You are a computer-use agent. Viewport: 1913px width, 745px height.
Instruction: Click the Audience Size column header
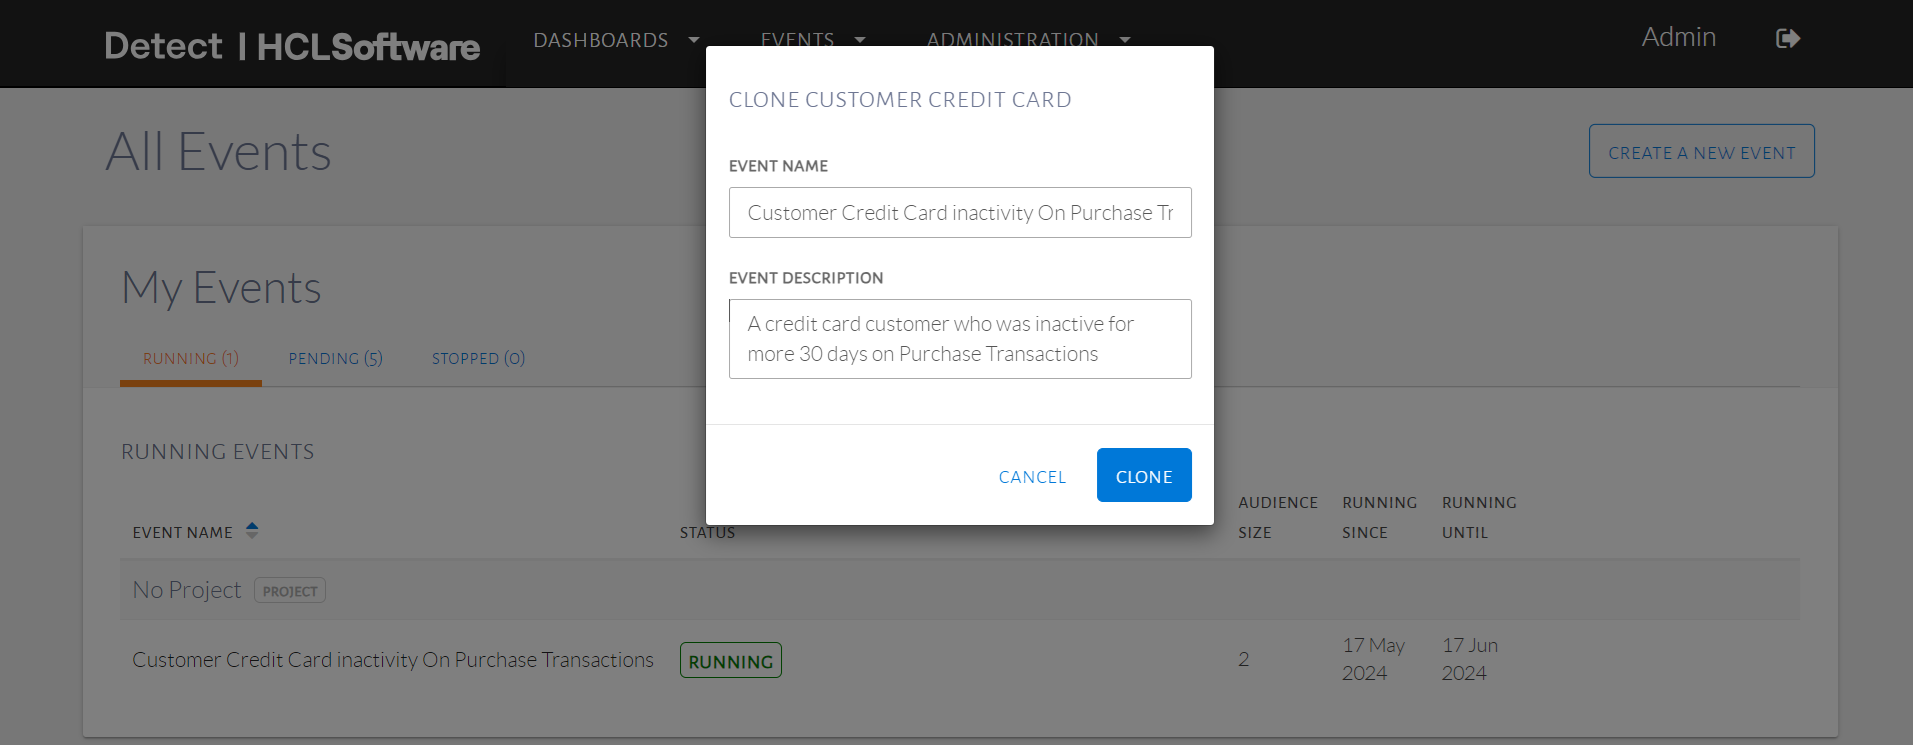click(1277, 517)
